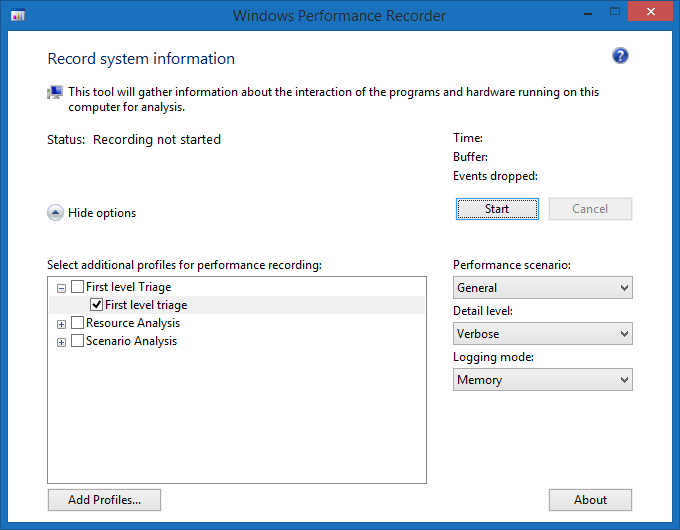Collapse the First level Triage tree node

(x=62, y=288)
